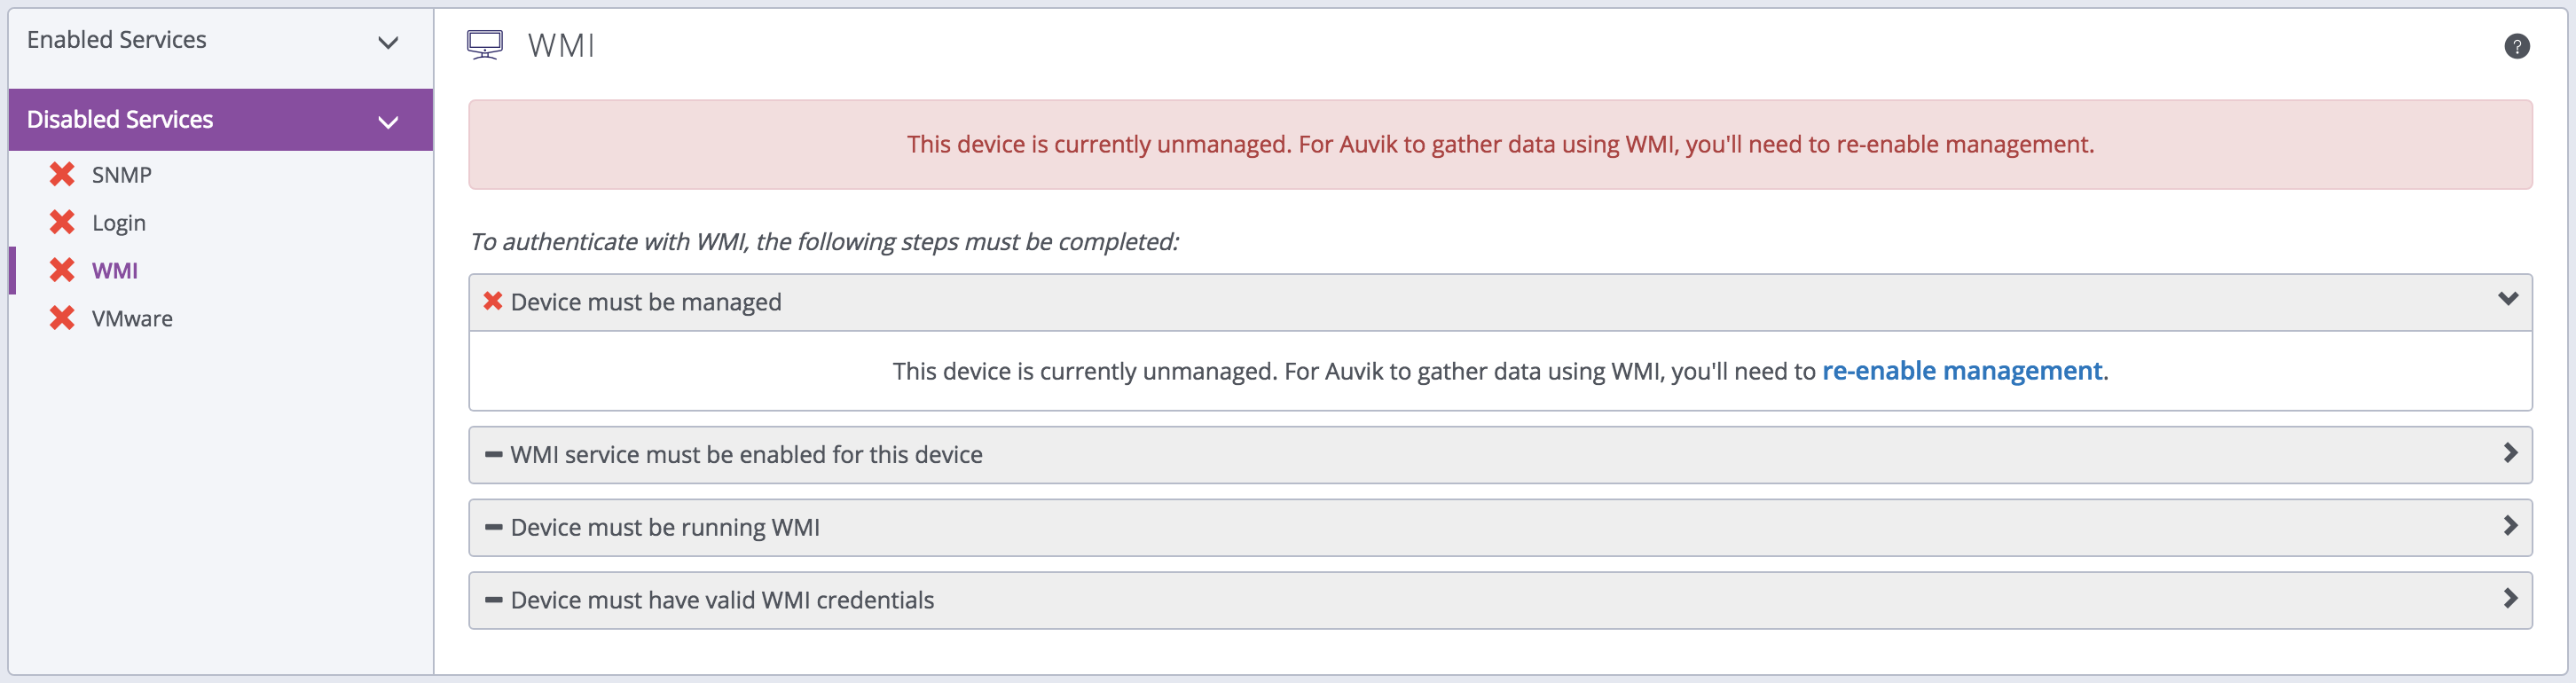The image size is (2576, 683).
Task: Click the minus icon on WMI service enabled row
Action: tap(491, 454)
